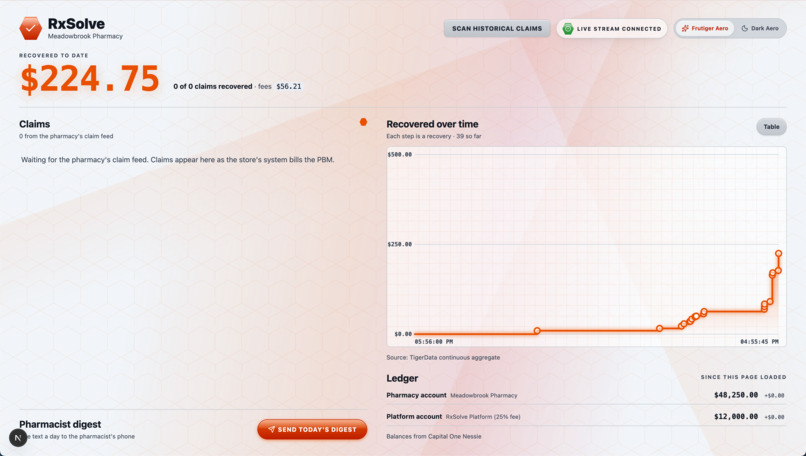Show the recovered data as Table
This screenshot has height=456, width=806.
771,126
